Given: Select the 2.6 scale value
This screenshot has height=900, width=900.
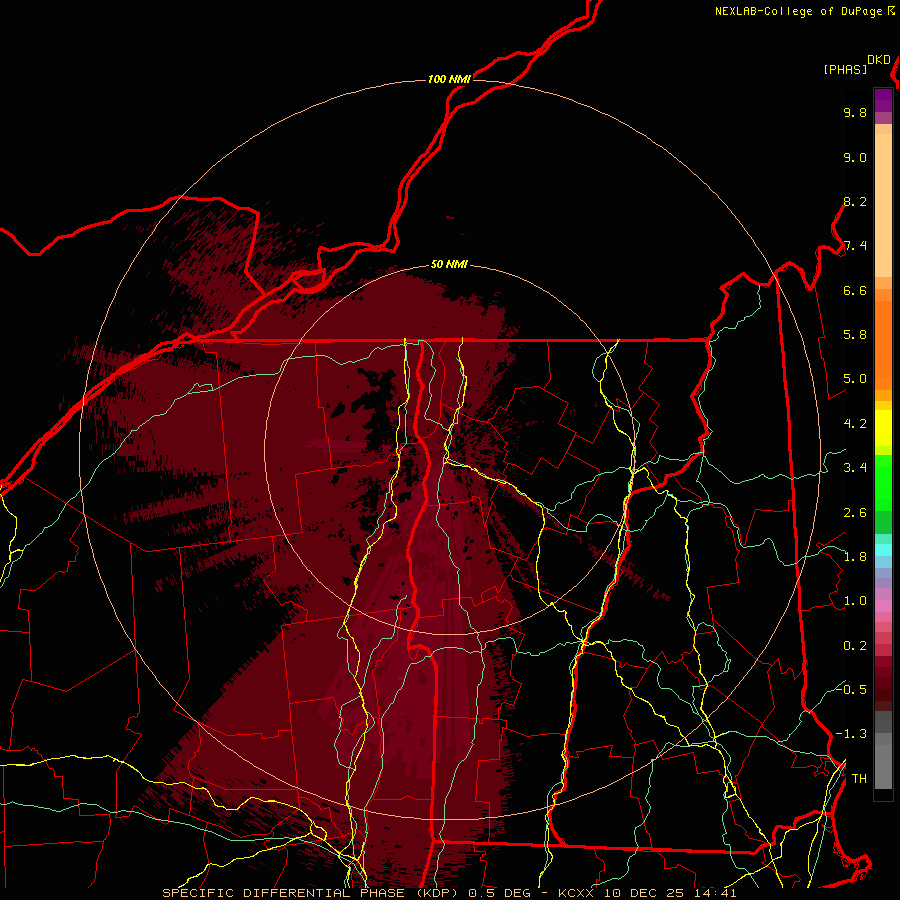Looking at the screenshot, I should coord(855,513).
